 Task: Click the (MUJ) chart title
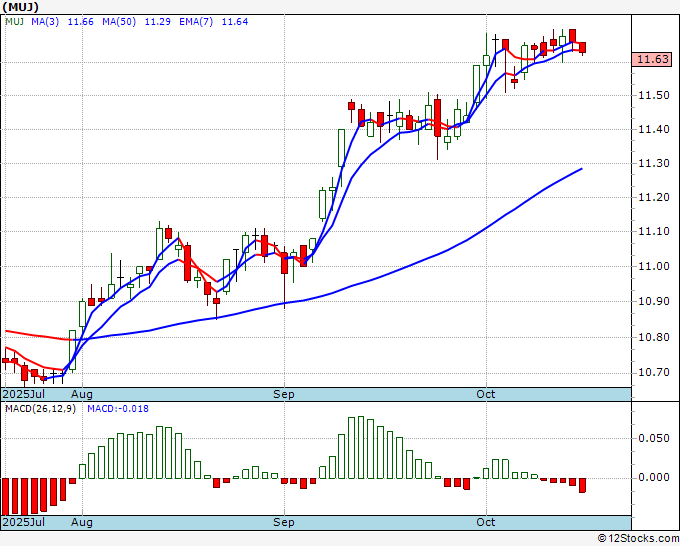20,7
